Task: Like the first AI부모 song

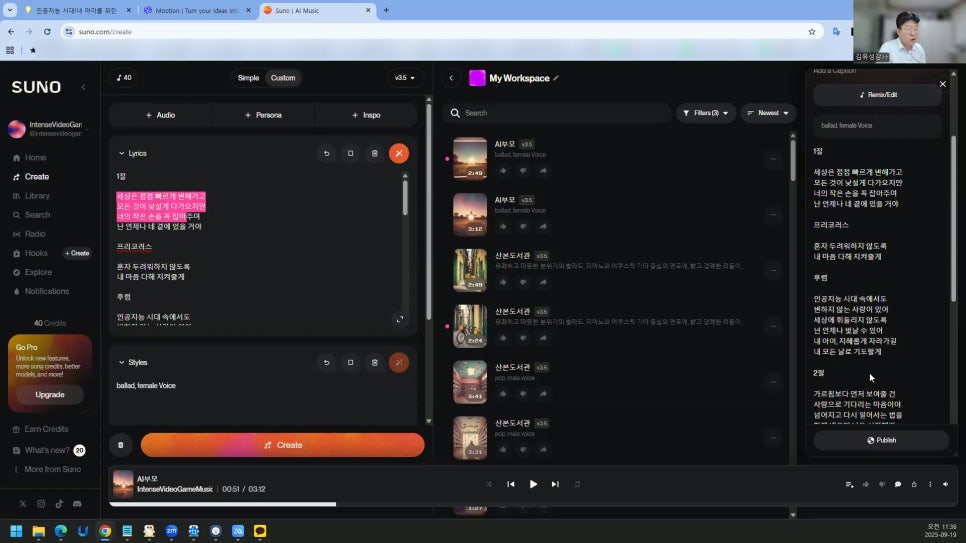Action: (x=503, y=171)
